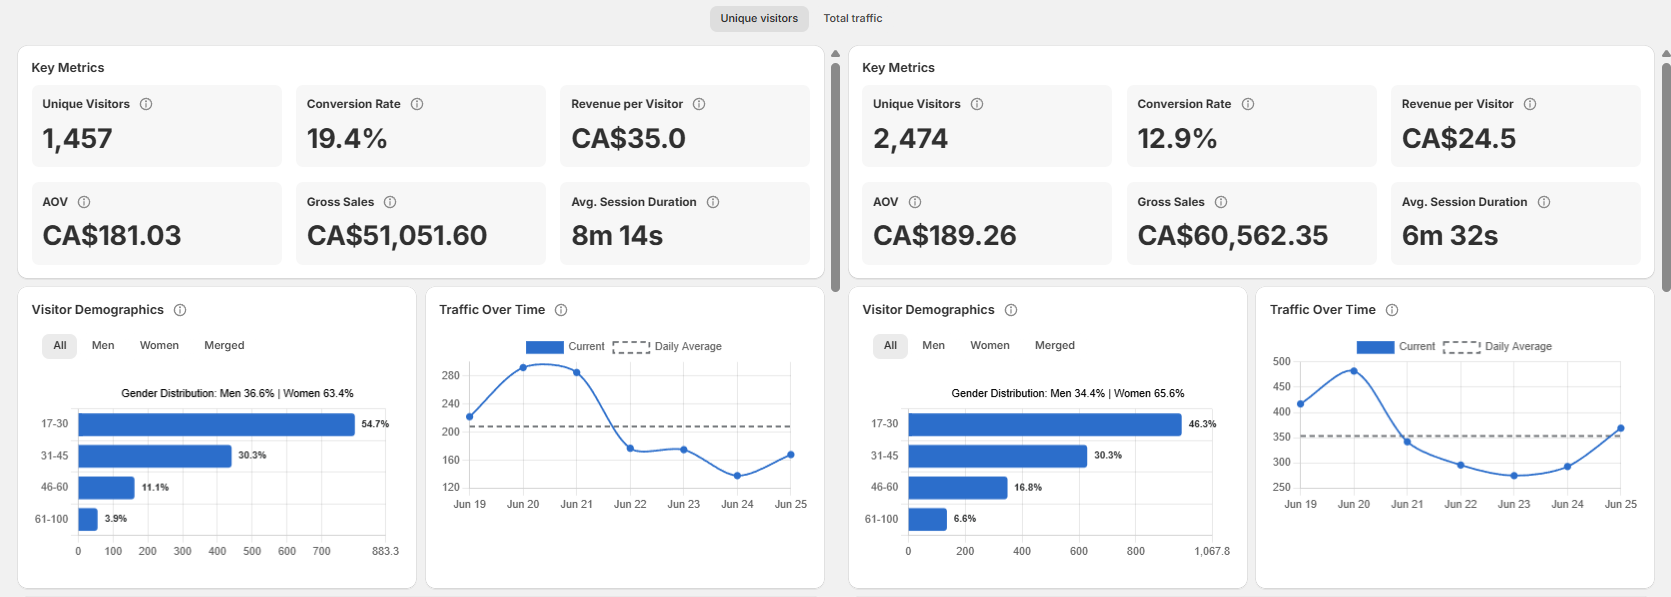Select Men filter in left Visitor Demographics
The width and height of the screenshot is (1671, 597).
pyautogui.click(x=103, y=346)
